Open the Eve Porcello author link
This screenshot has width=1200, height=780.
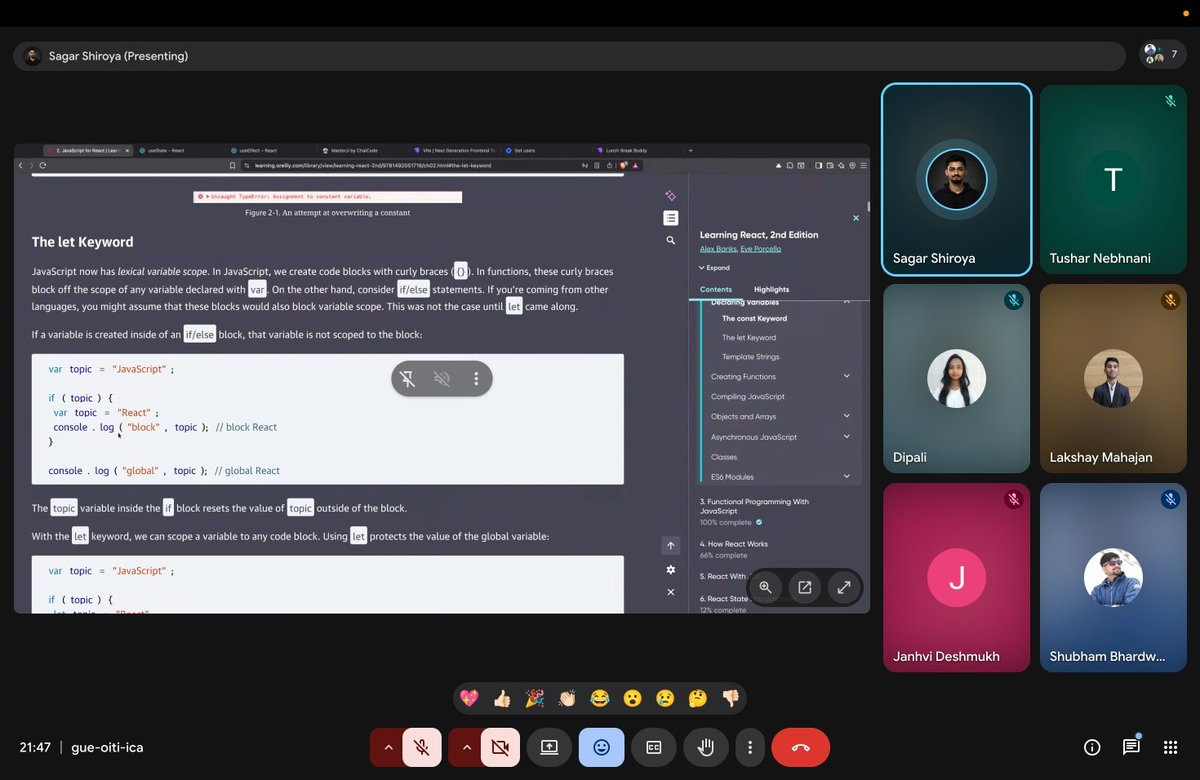762,248
